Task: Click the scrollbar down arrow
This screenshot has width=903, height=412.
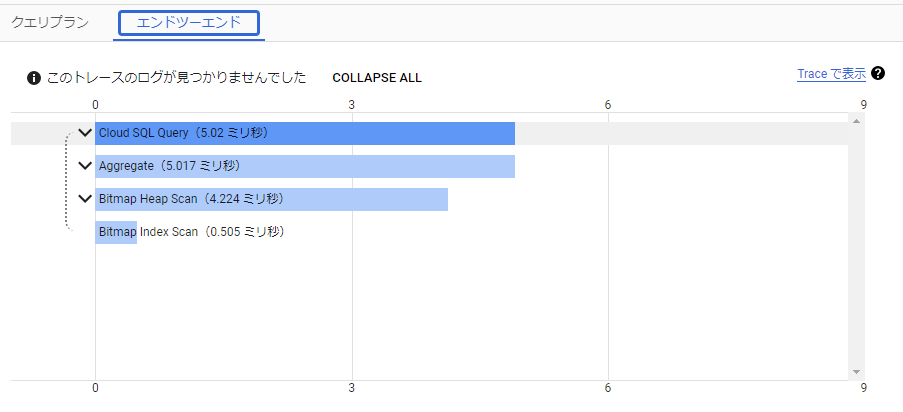Action: click(856, 372)
